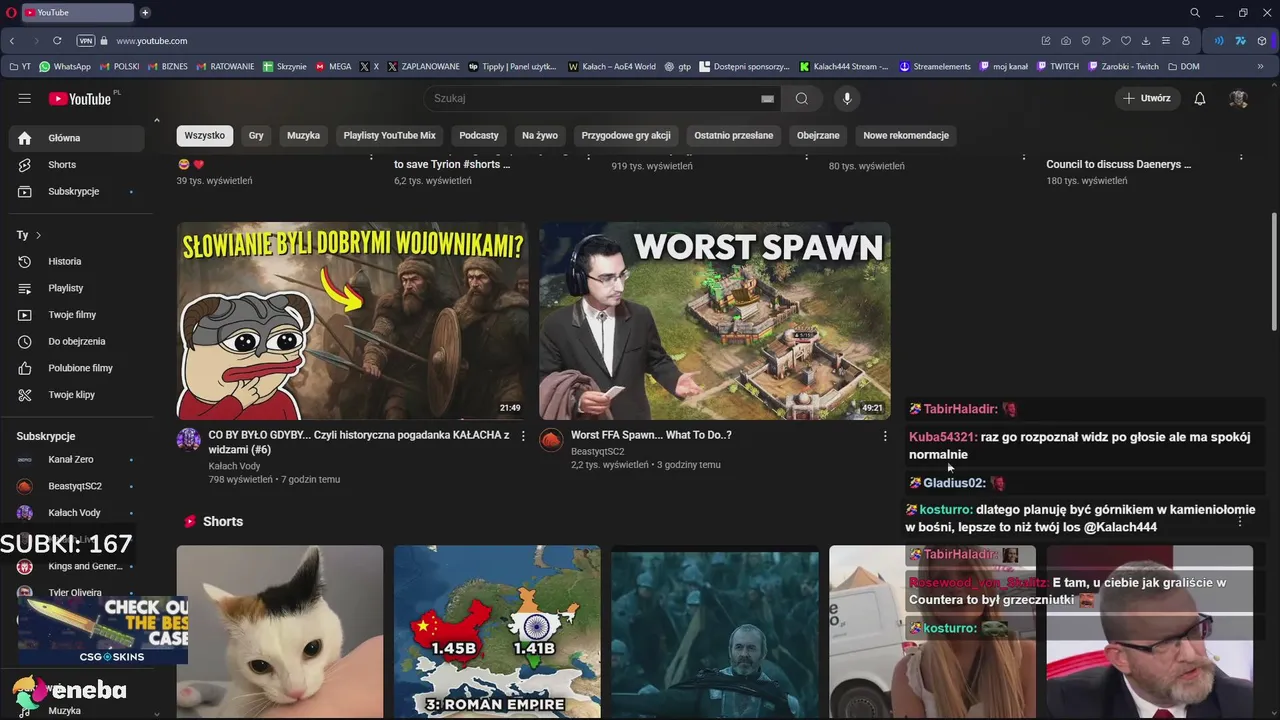The image size is (1280, 720).
Task: Open Playlisty in the sidebar
Action: coord(76,288)
